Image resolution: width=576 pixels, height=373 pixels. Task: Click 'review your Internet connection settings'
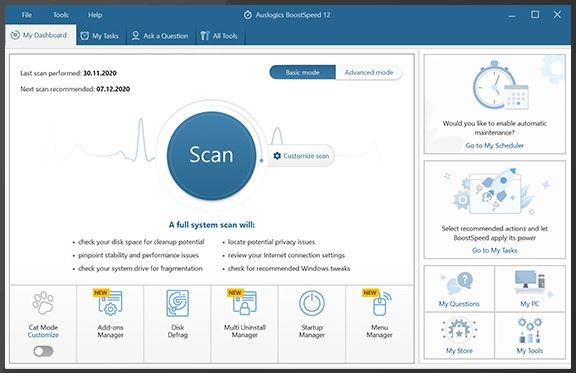[286, 255]
